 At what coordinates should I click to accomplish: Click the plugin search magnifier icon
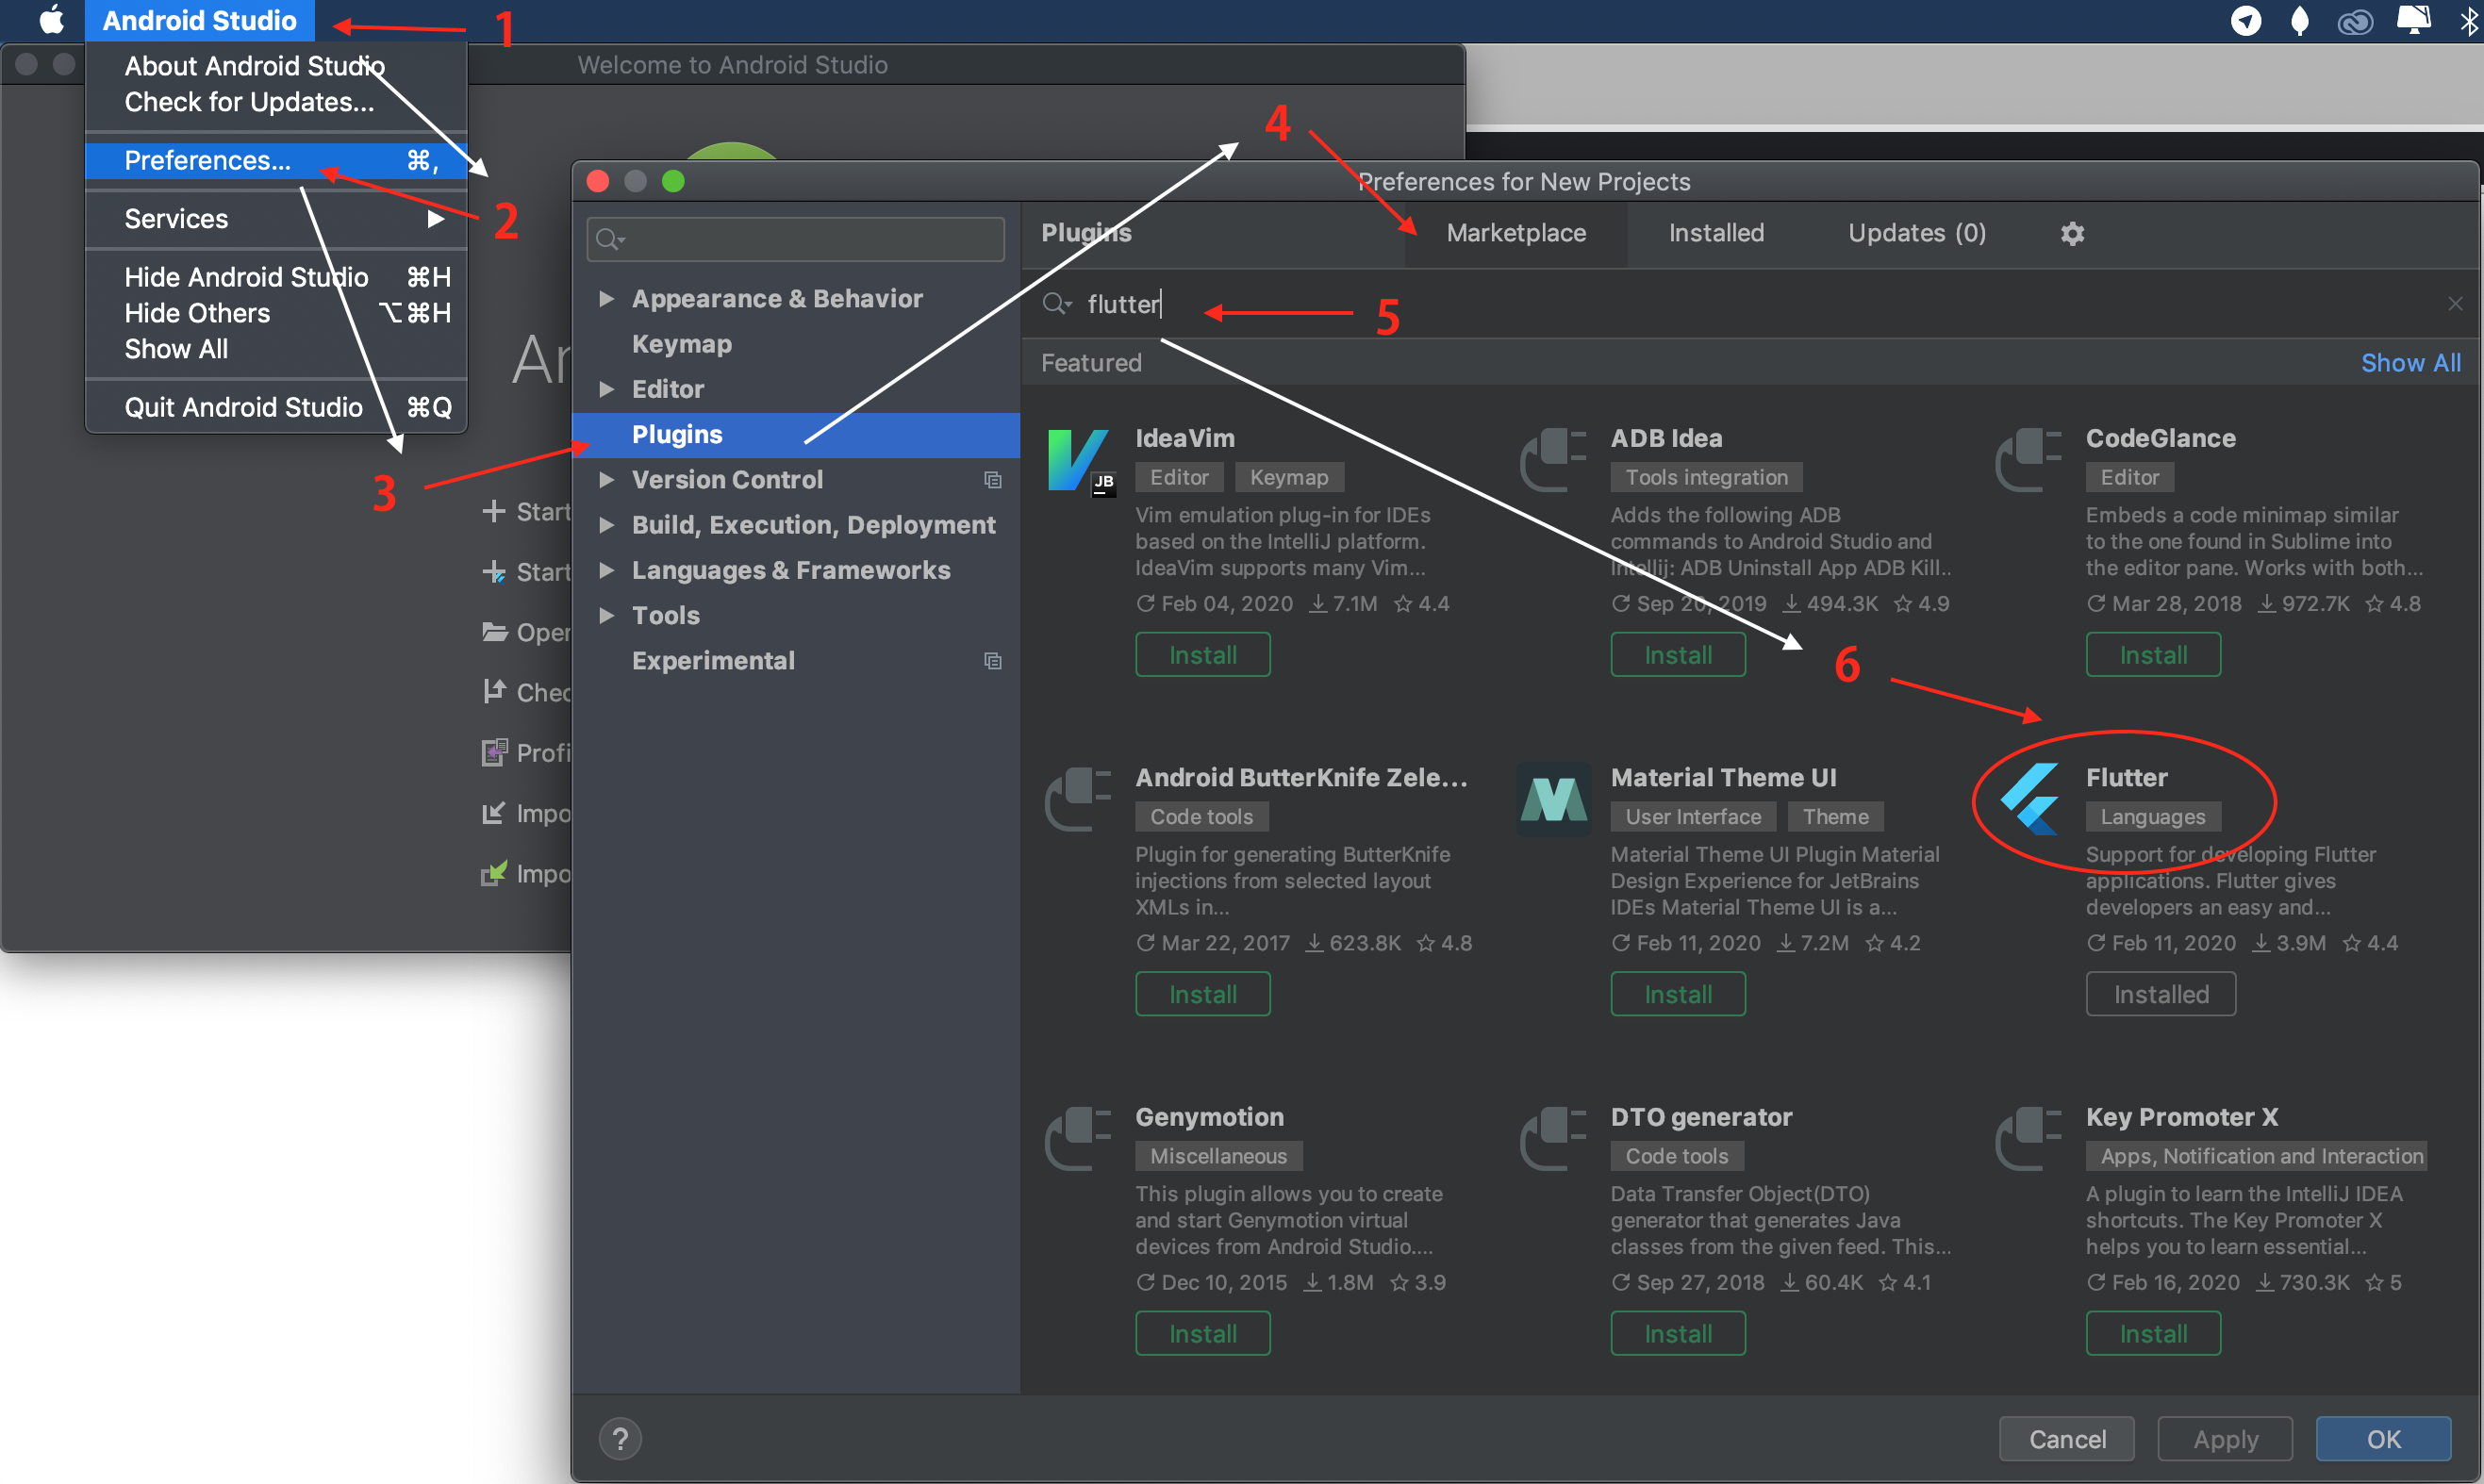pyautogui.click(x=1056, y=303)
